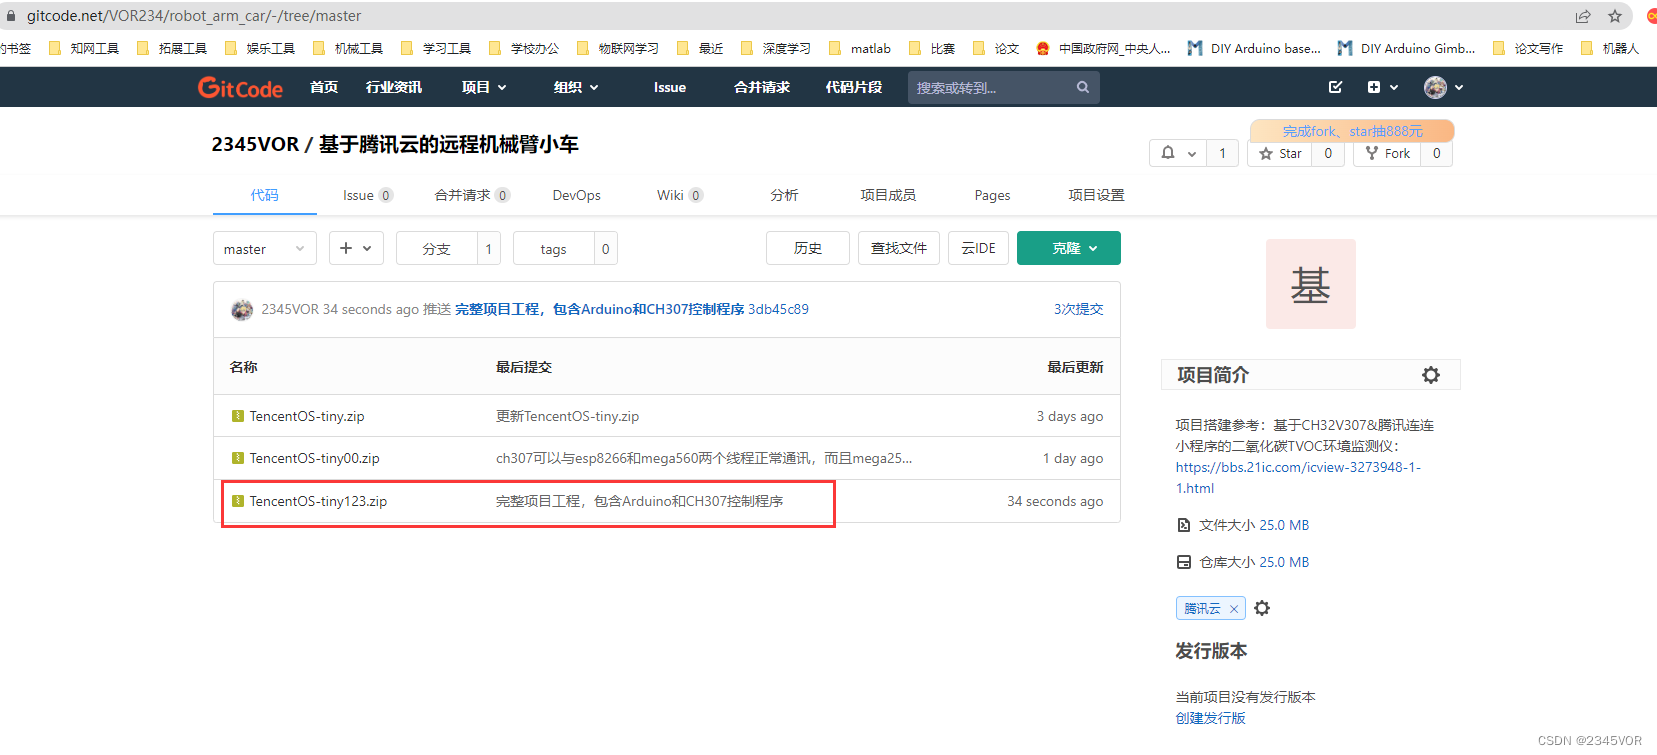This screenshot has height=755, width=1657.
Task: Switch to the Issue tab
Action: click(367, 195)
